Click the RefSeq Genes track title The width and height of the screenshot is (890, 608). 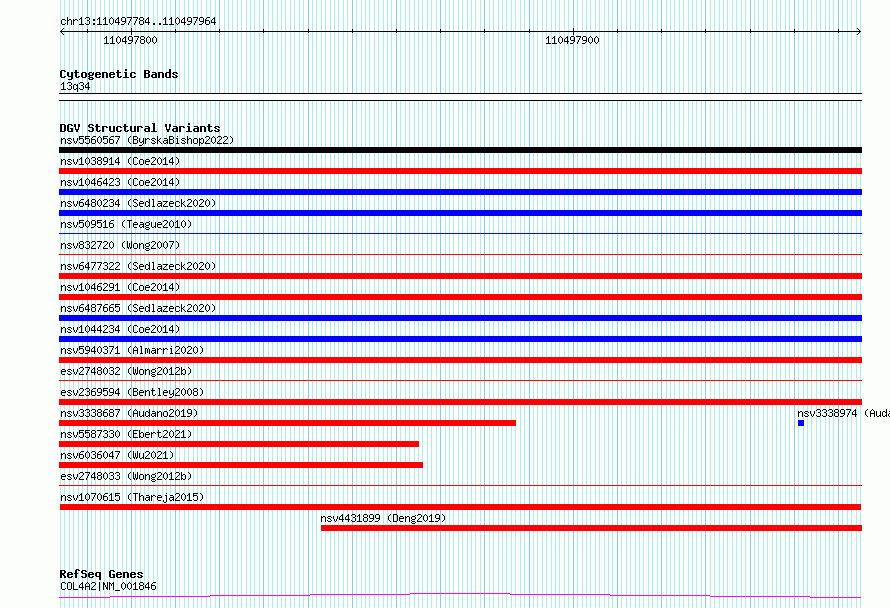coord(101,575)
